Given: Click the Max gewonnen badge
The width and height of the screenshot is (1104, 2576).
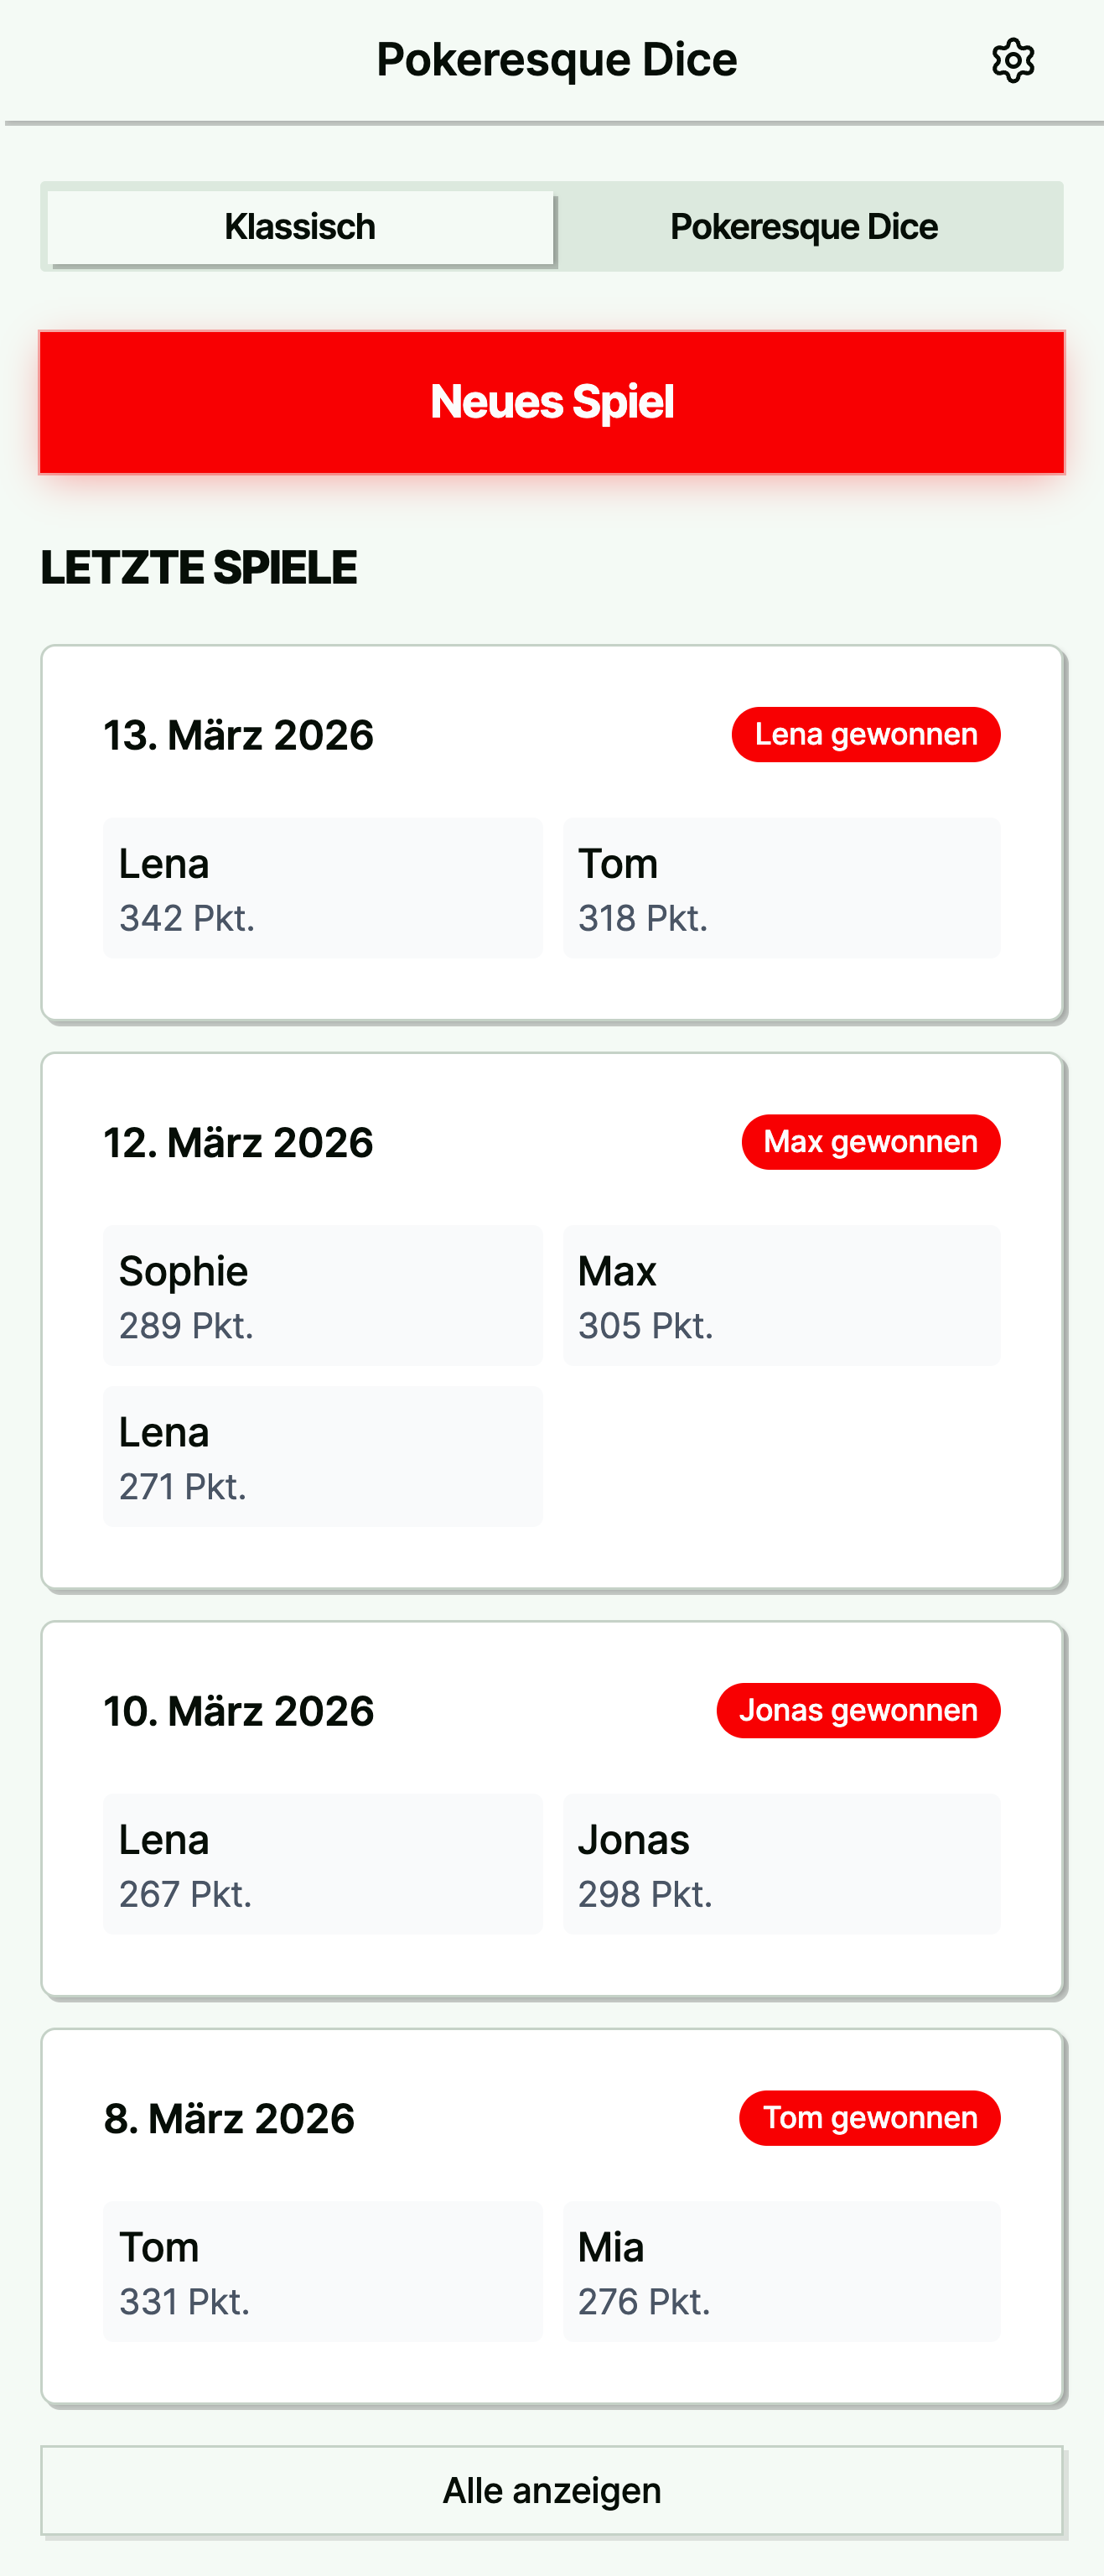Looking at the screenshot, I should (870, 1142).
